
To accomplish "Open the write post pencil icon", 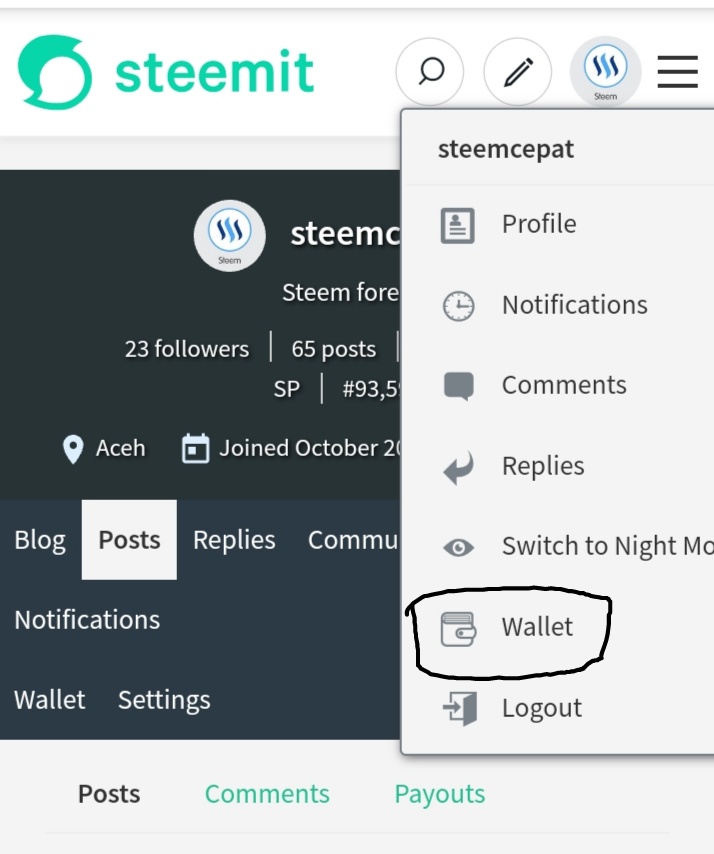I will click(517, 72).
